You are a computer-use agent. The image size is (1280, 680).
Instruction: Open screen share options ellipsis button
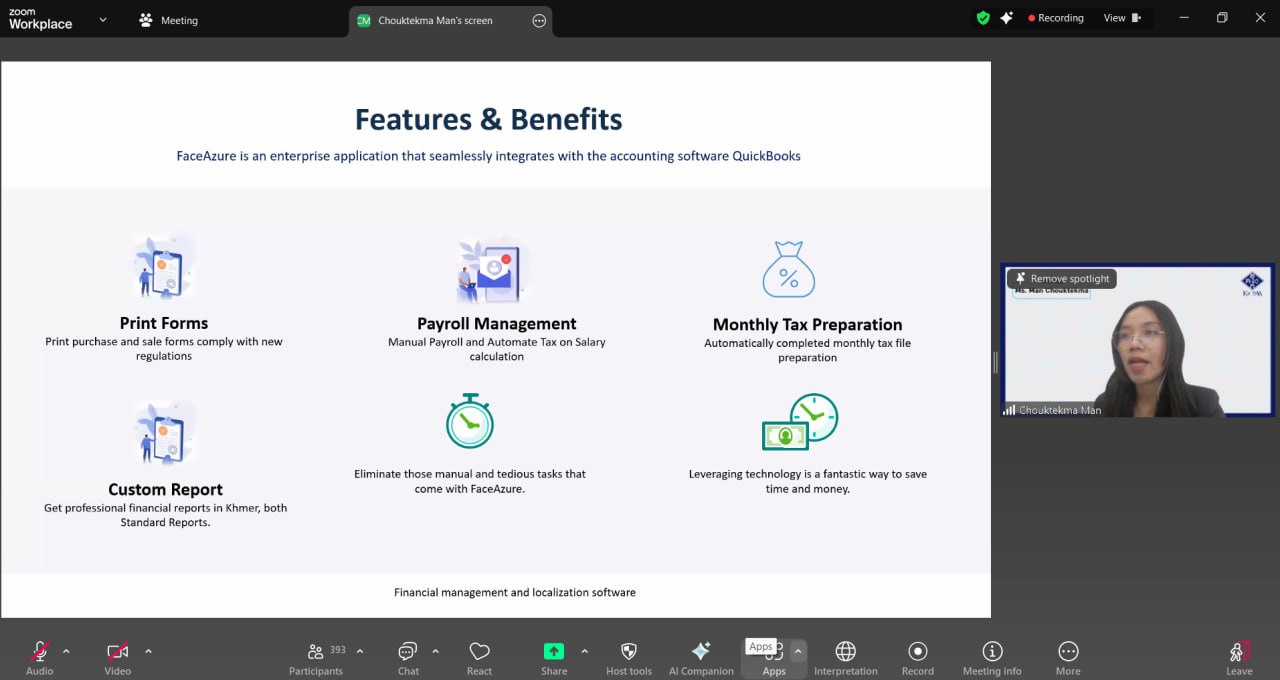[539, 20]
